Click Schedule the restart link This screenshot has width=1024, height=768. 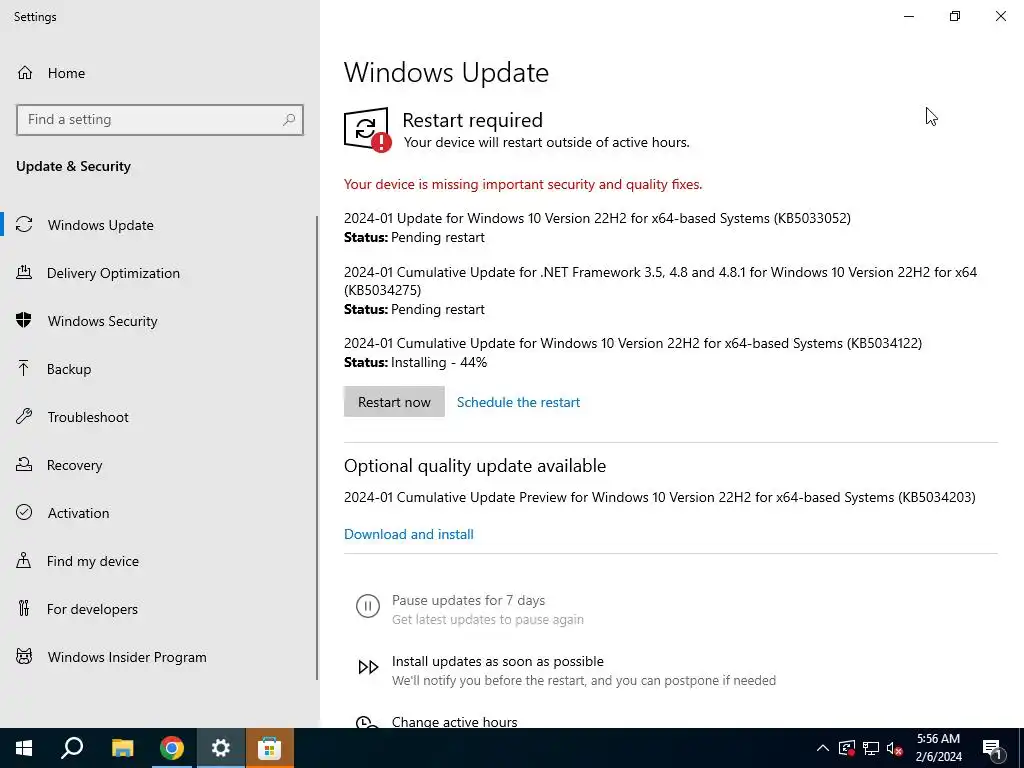(518, 402)
